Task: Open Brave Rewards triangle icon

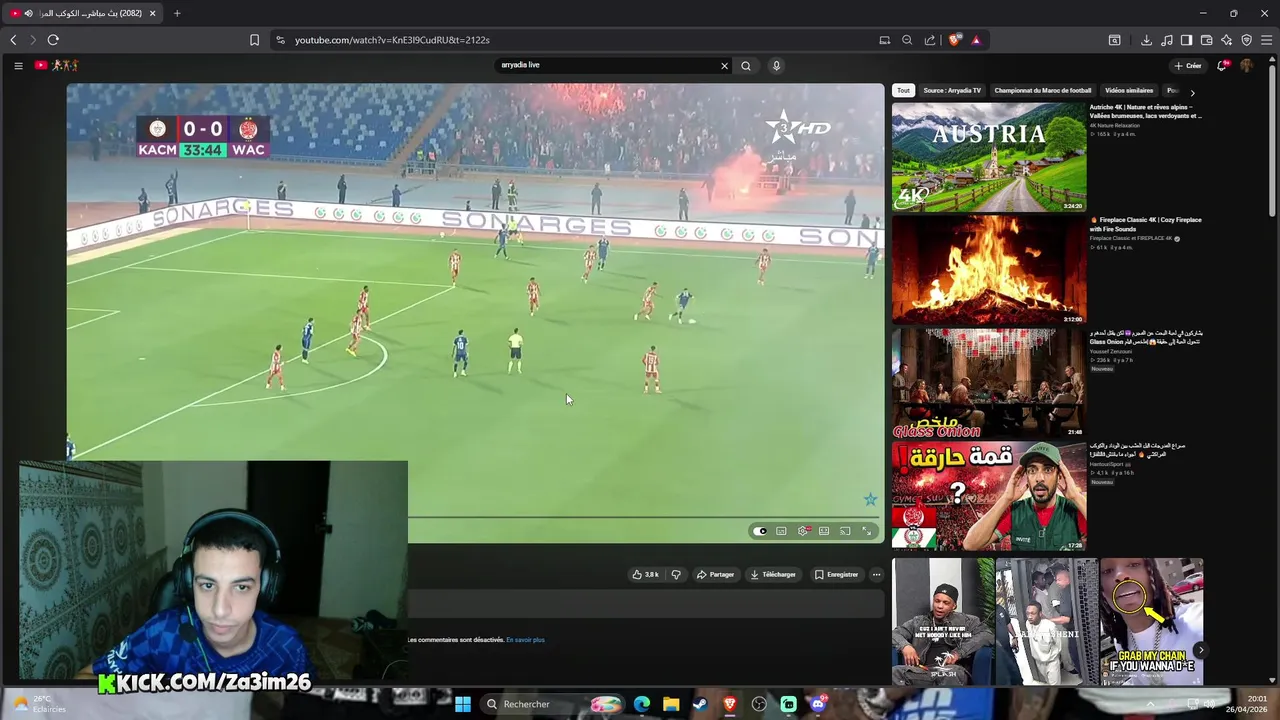Action: pyautogui.click(x=976, y=40)
